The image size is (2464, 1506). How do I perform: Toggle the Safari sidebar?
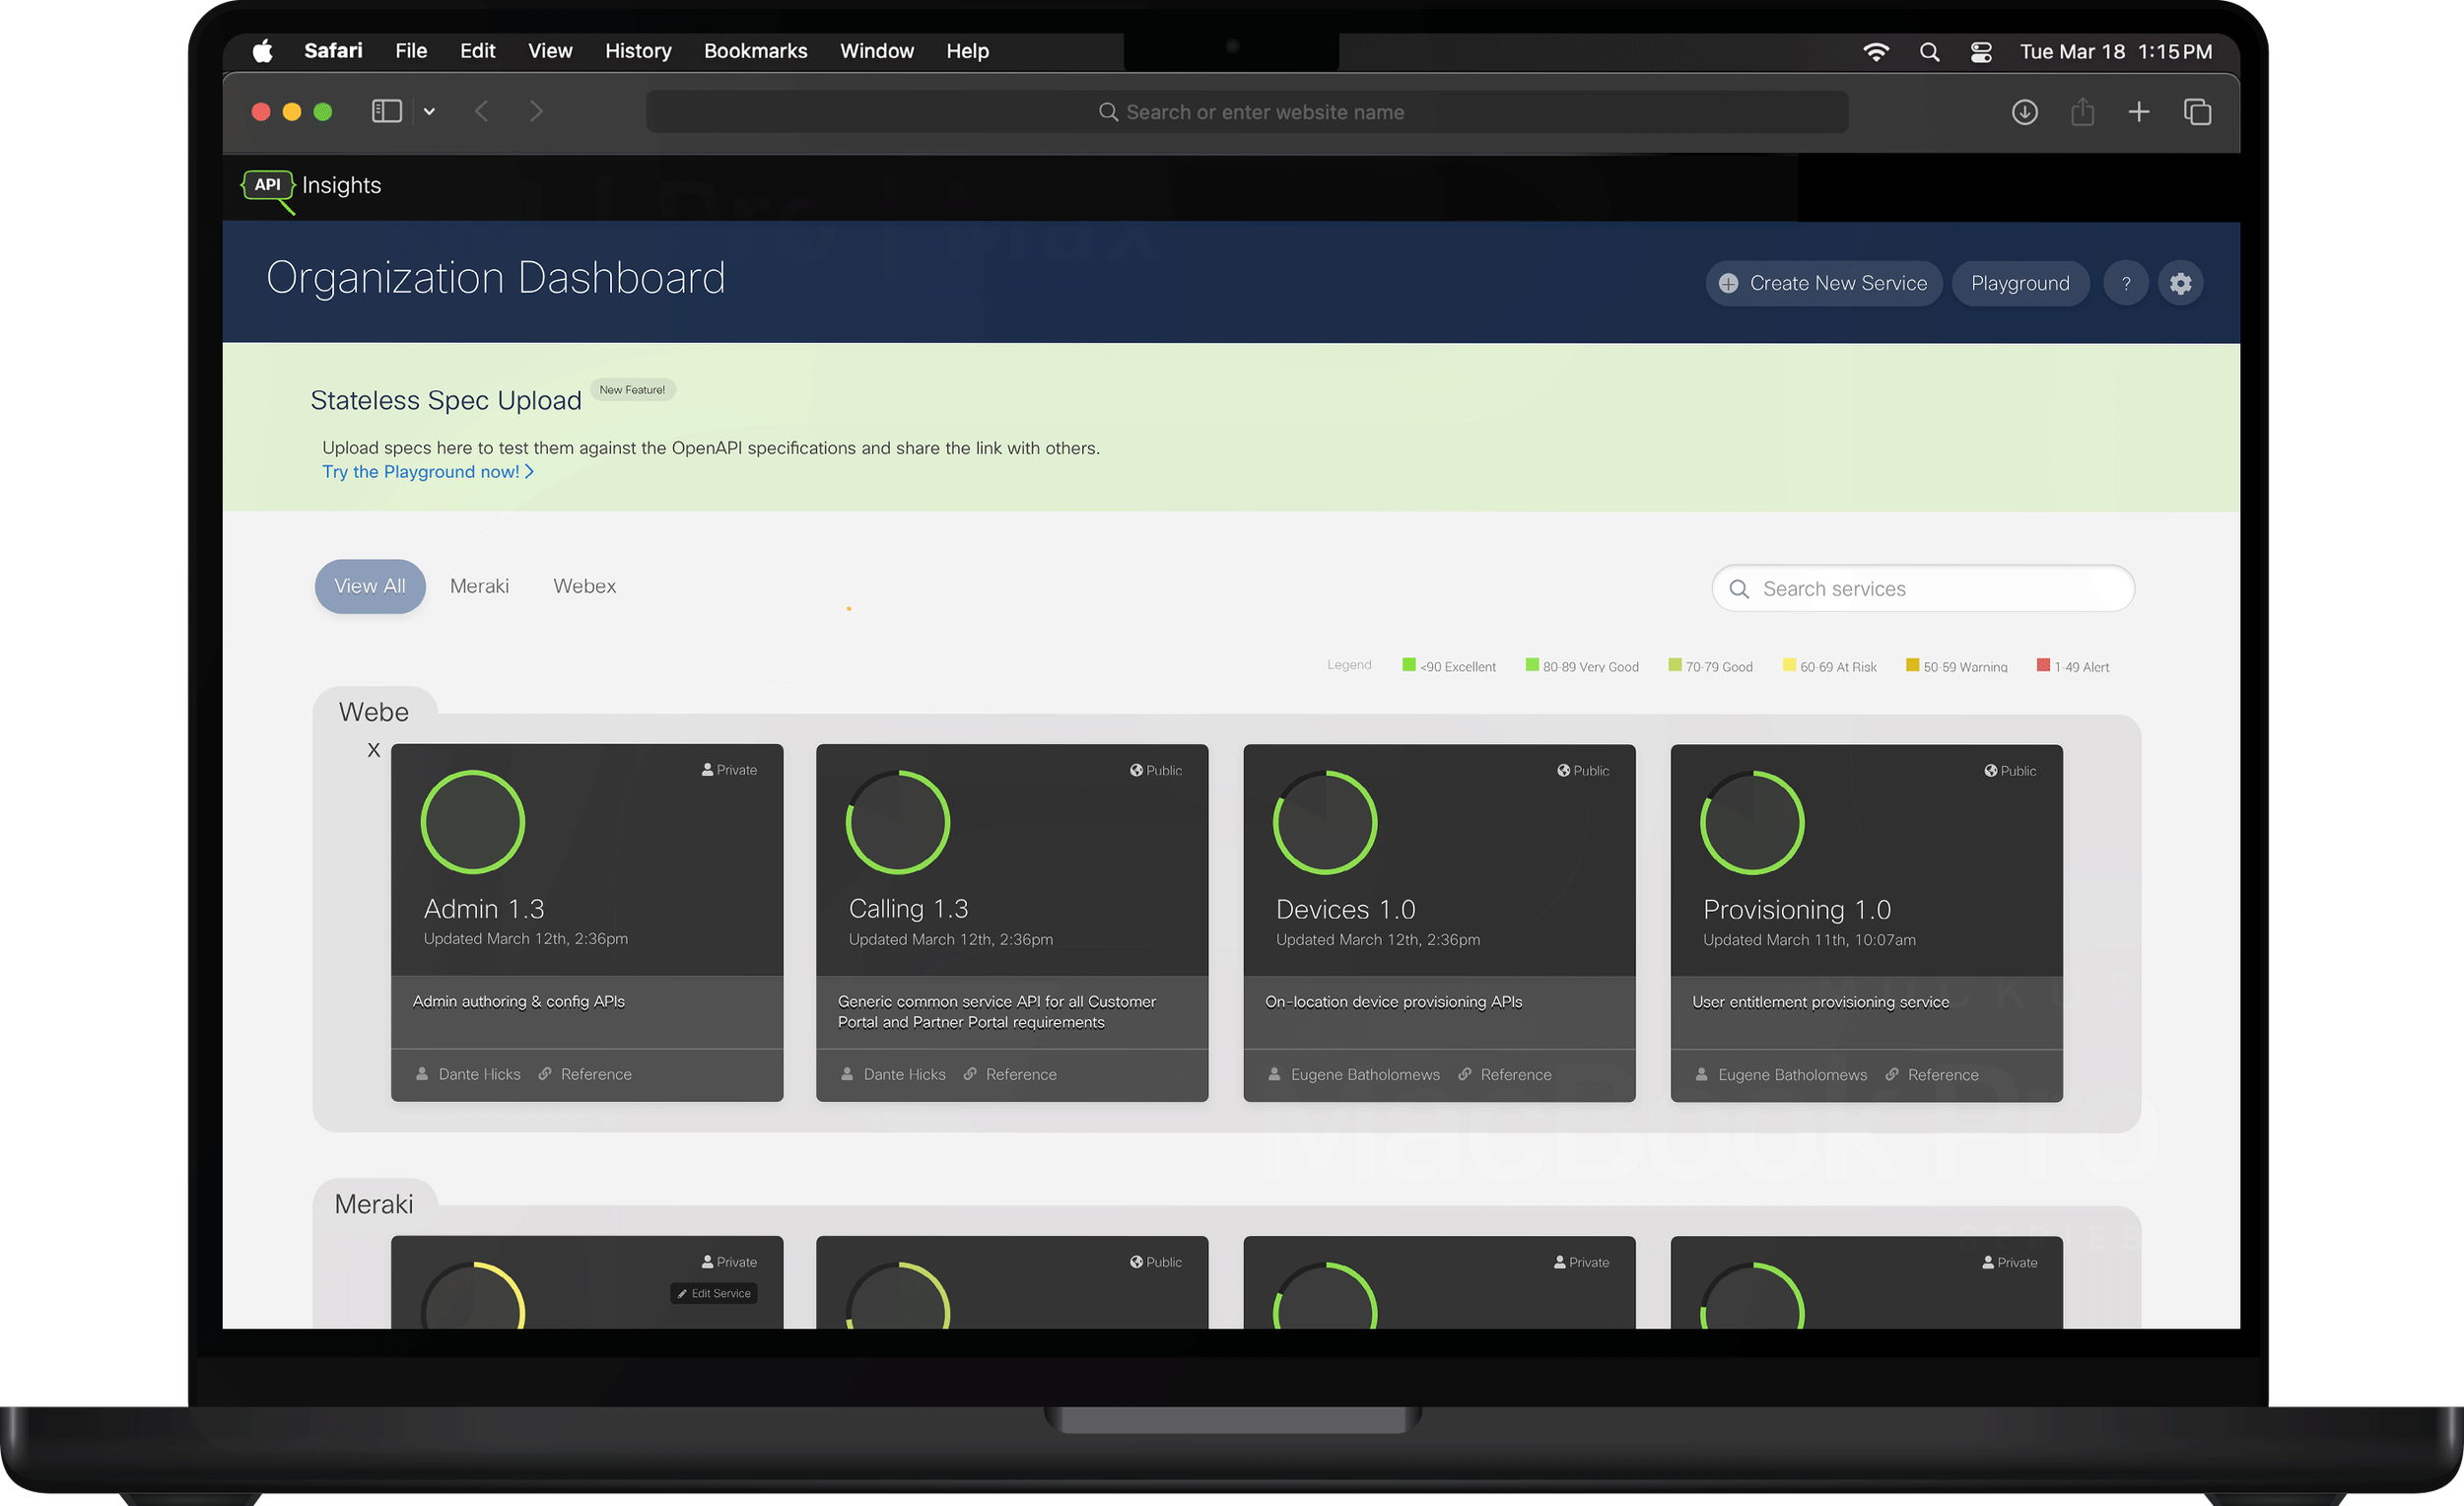pos(387,111)
